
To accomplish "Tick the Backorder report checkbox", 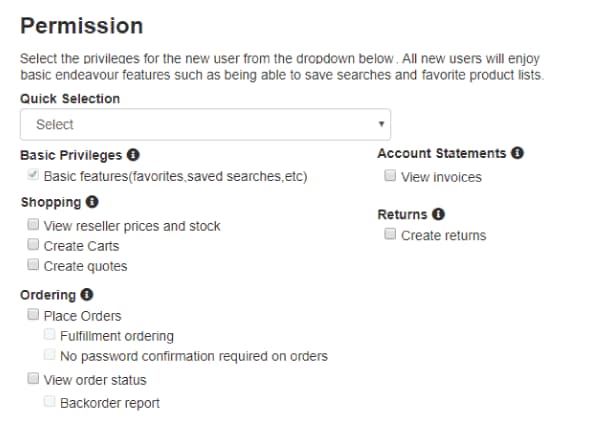I will [x=50, y=402].
